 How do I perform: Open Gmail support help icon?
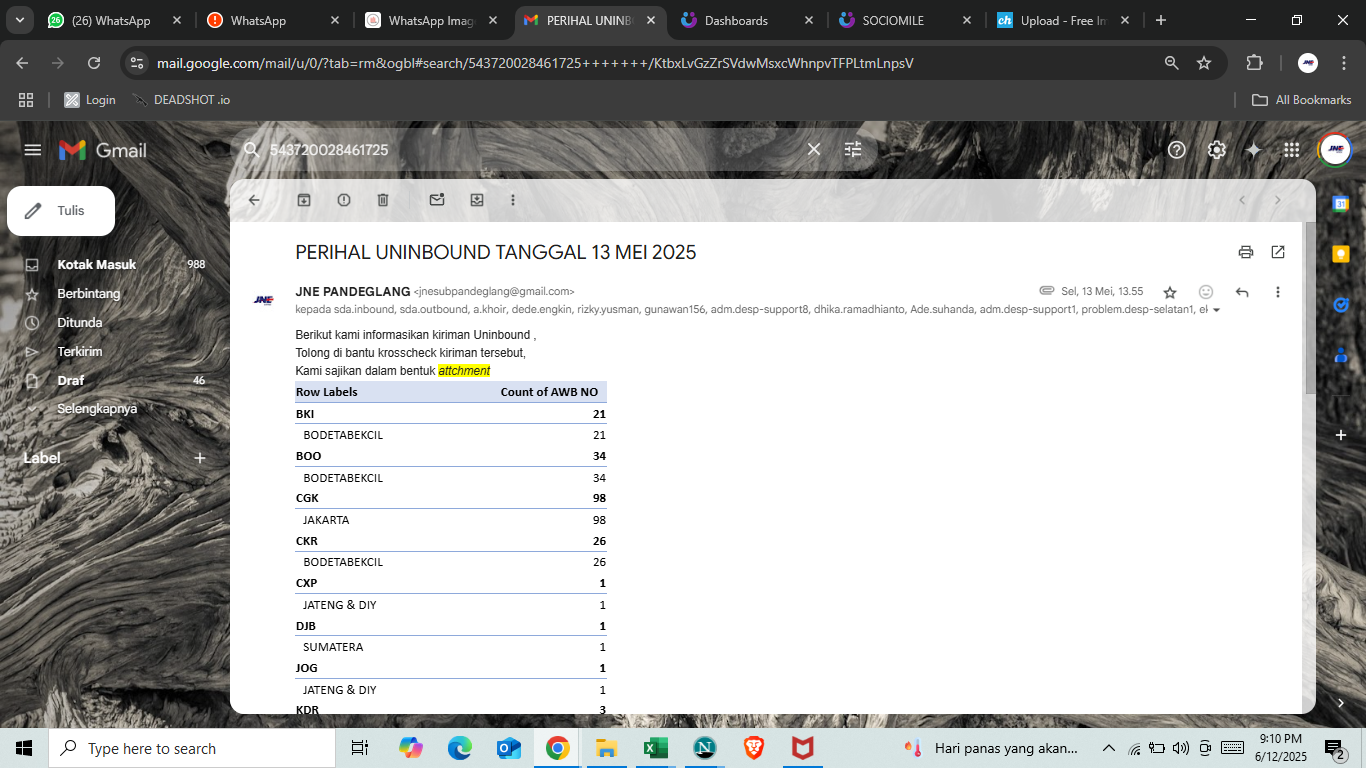1177,150
